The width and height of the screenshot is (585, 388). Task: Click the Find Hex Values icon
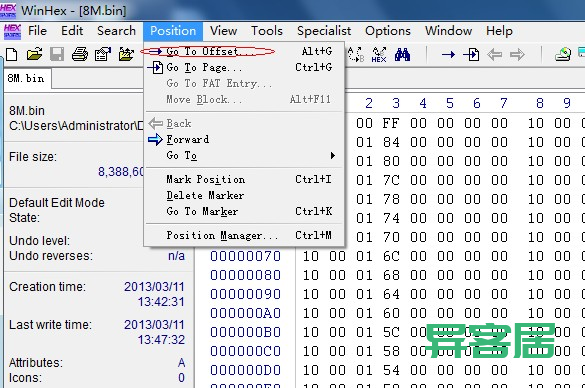click(x=379, y=54)
